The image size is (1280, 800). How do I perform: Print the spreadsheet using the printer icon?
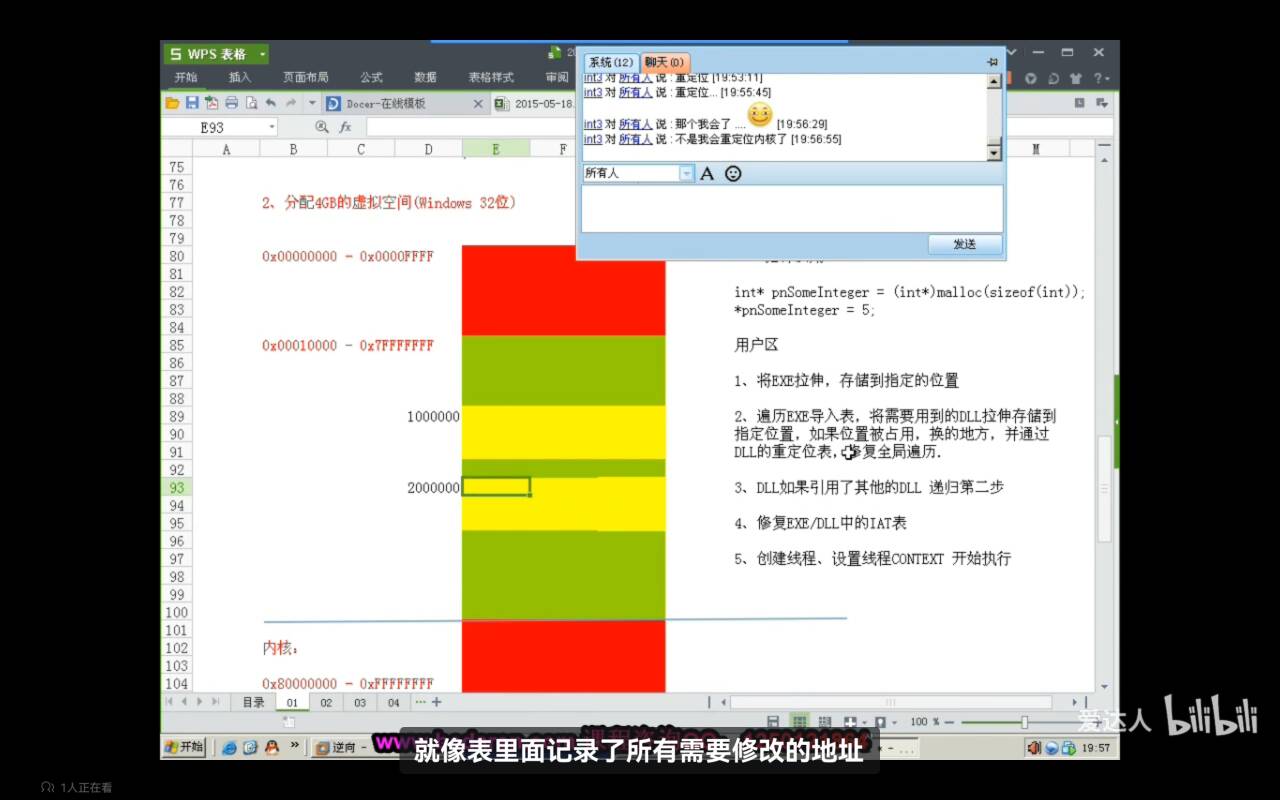point(232,103)
